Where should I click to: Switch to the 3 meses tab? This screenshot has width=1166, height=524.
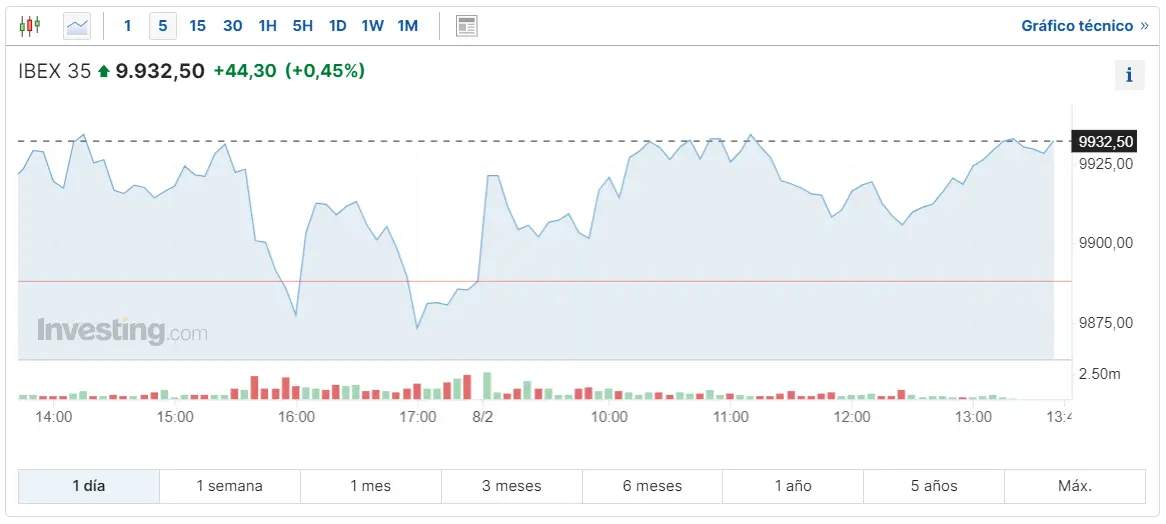(x=511, y=486)
